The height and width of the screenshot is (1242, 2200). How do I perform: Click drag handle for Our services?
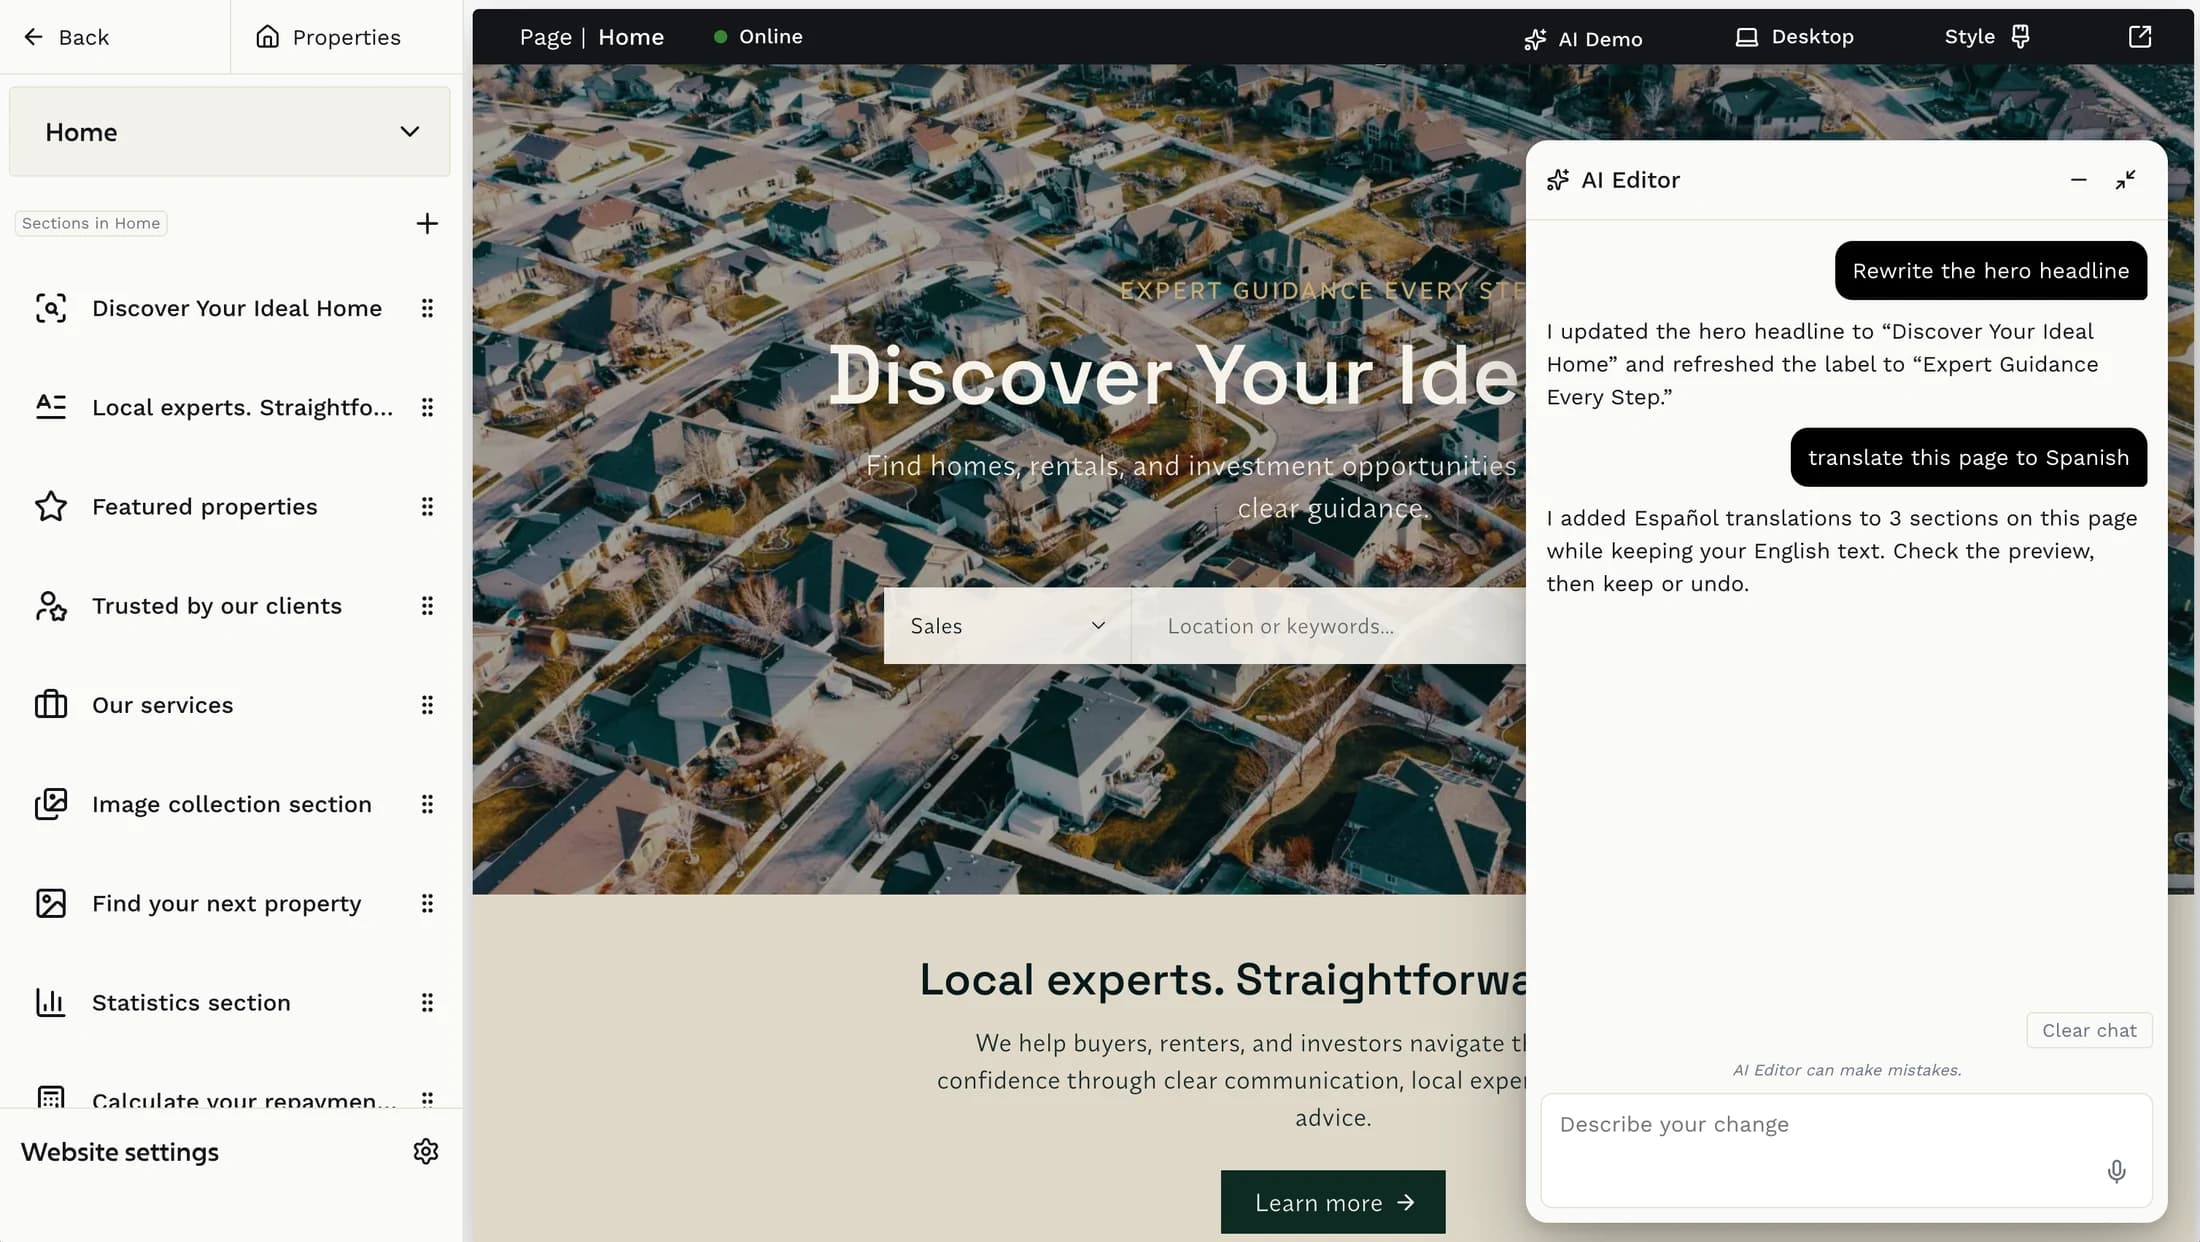click(x=427, y=705)
